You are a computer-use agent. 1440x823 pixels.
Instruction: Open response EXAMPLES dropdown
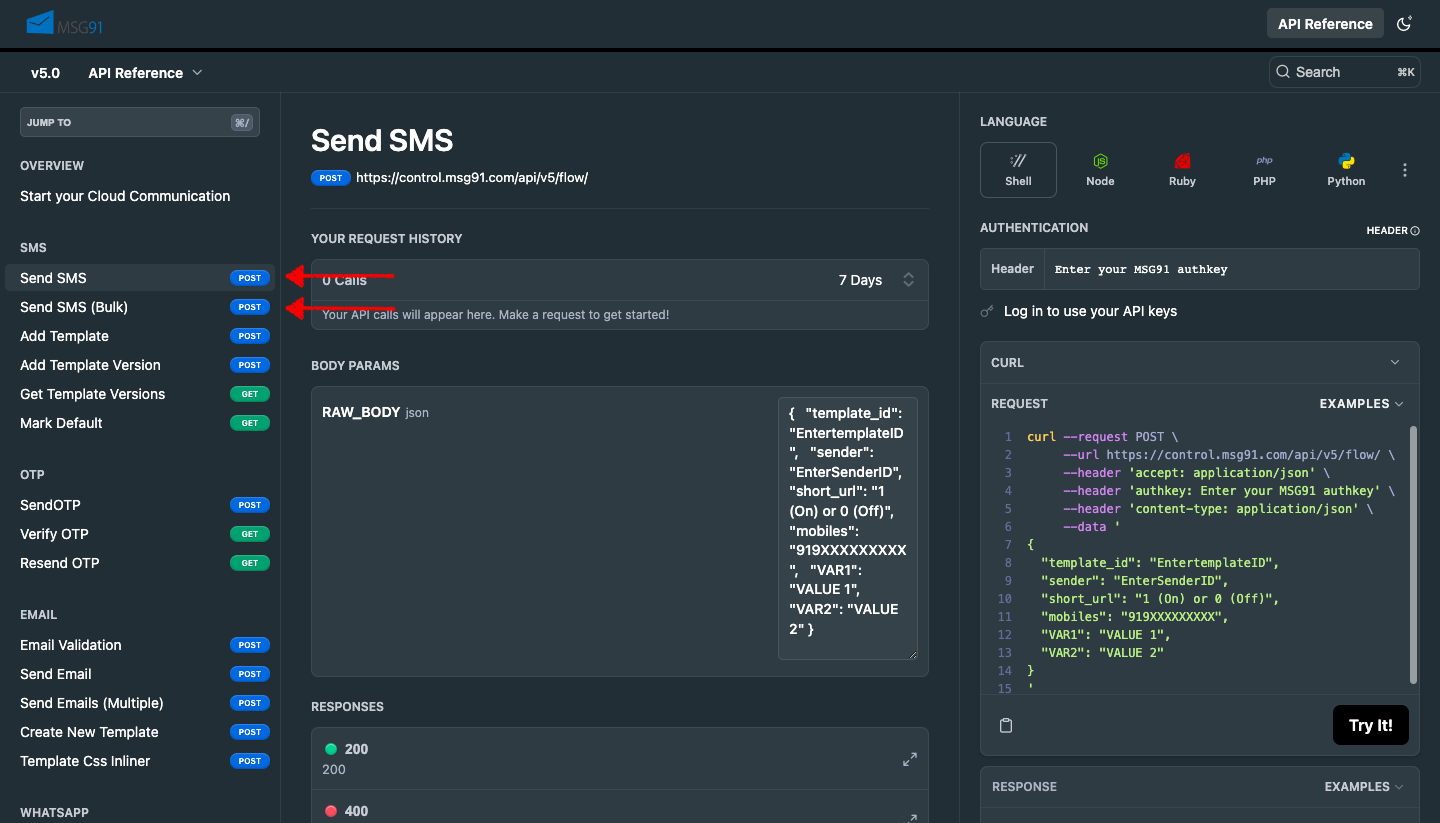(x=1364, y=787)
